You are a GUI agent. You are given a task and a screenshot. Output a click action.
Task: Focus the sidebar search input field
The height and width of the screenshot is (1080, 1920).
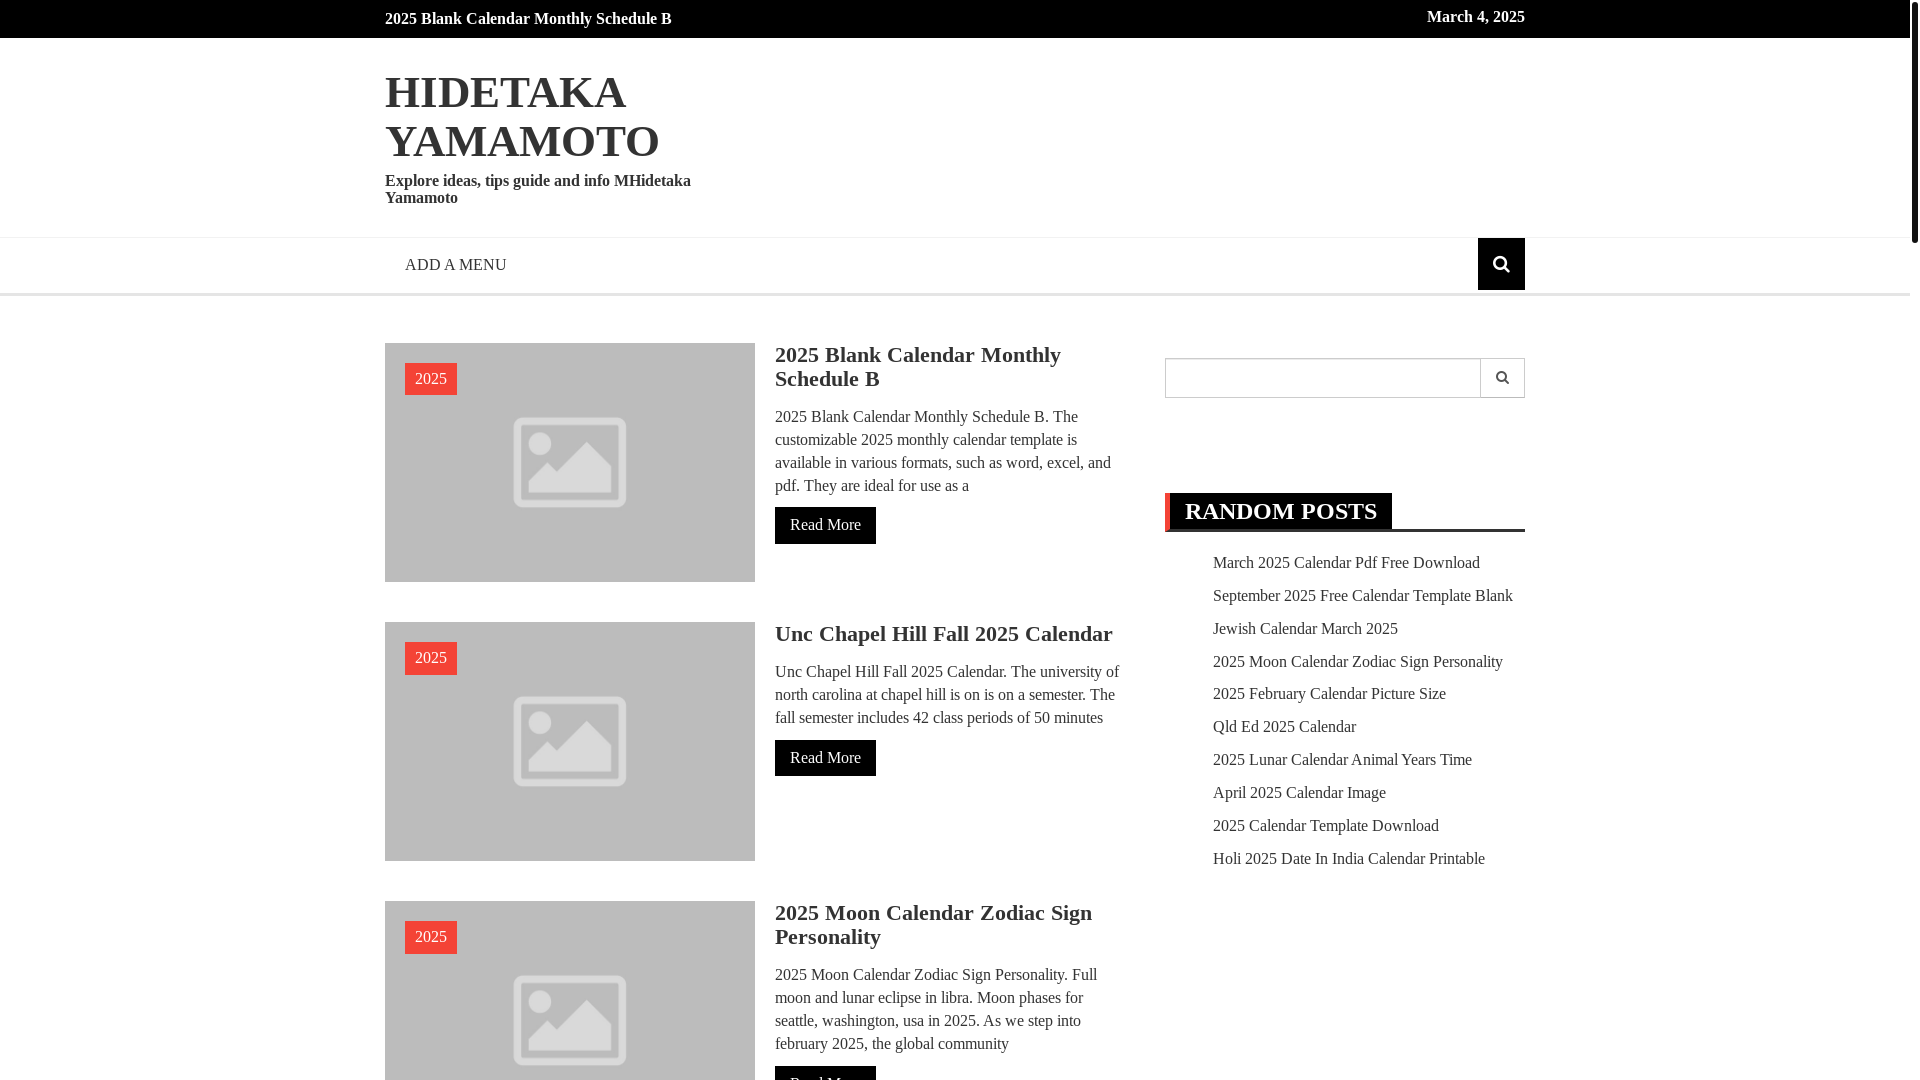tap(1322, 378)
